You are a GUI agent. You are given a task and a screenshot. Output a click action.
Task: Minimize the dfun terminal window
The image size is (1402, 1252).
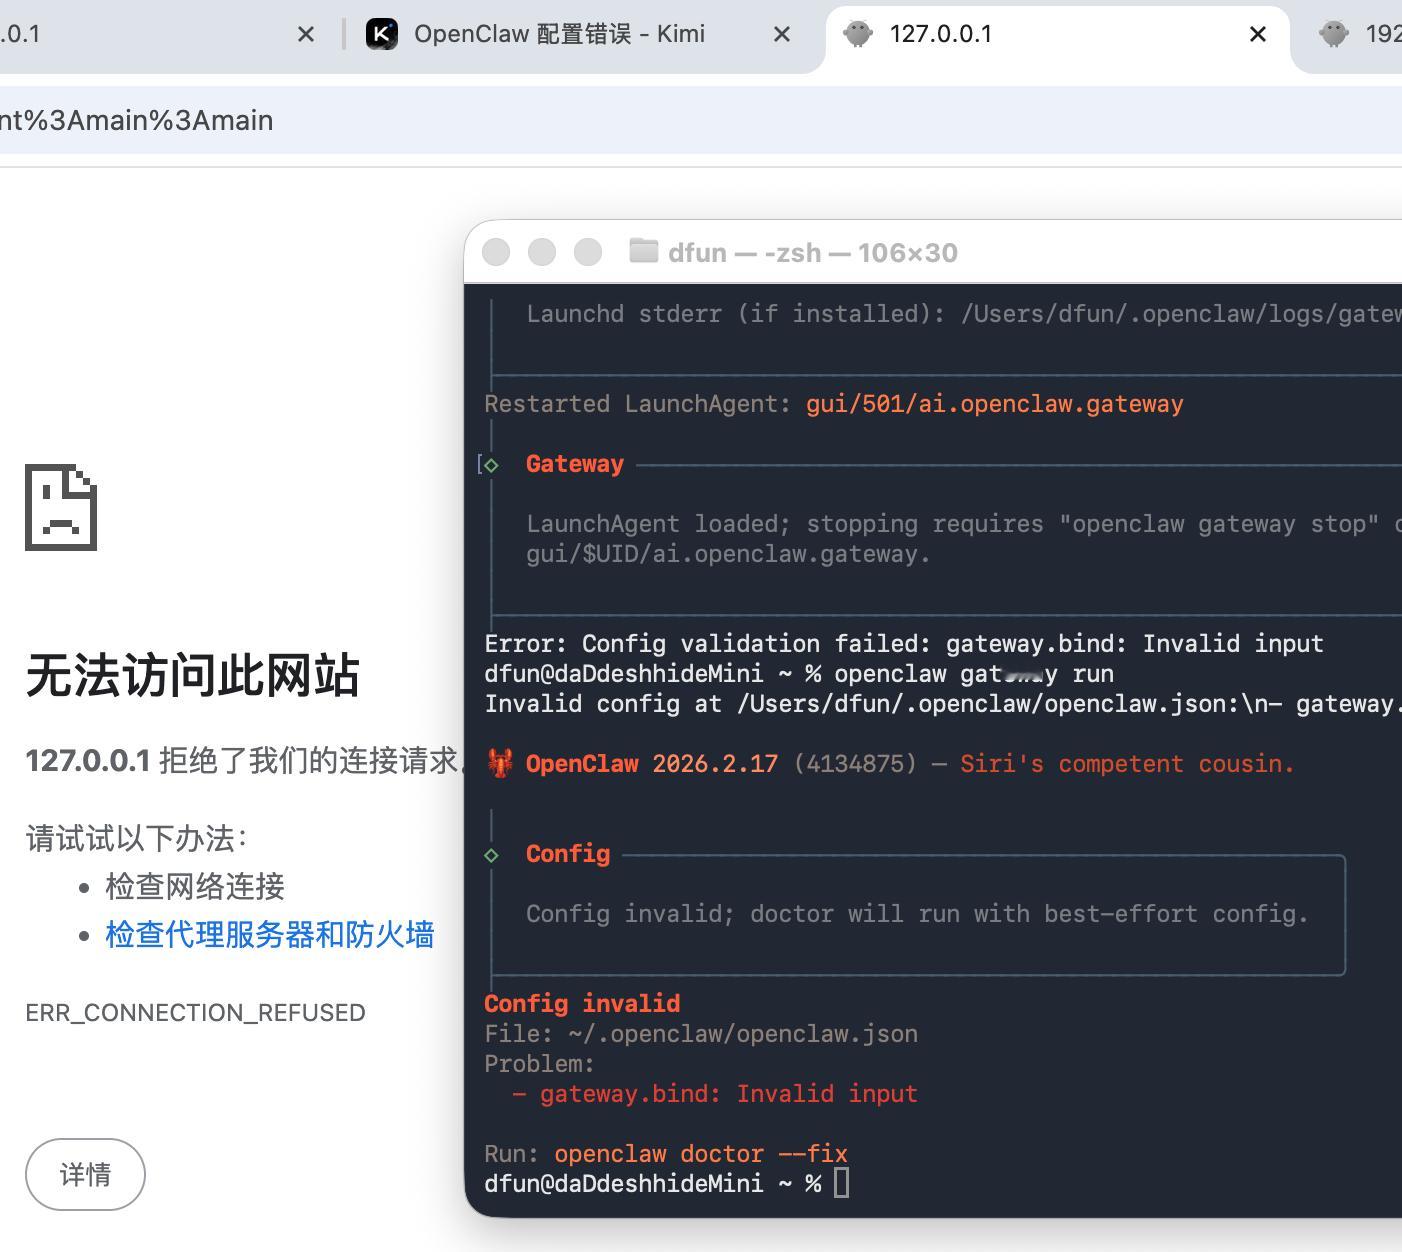point(542,252)
